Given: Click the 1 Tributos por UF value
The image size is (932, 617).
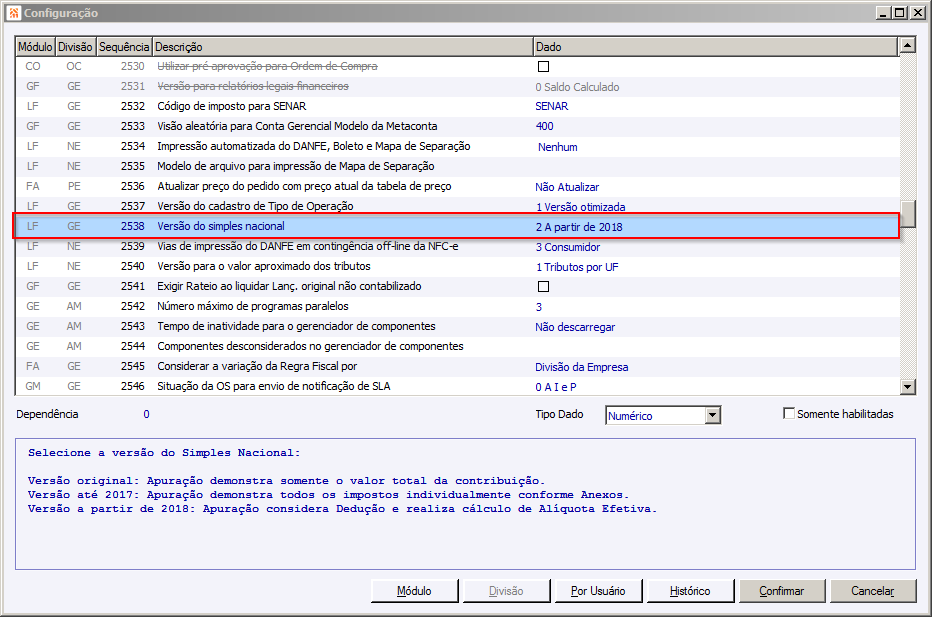Looking at the screenshot, I should tap(577, 267).
